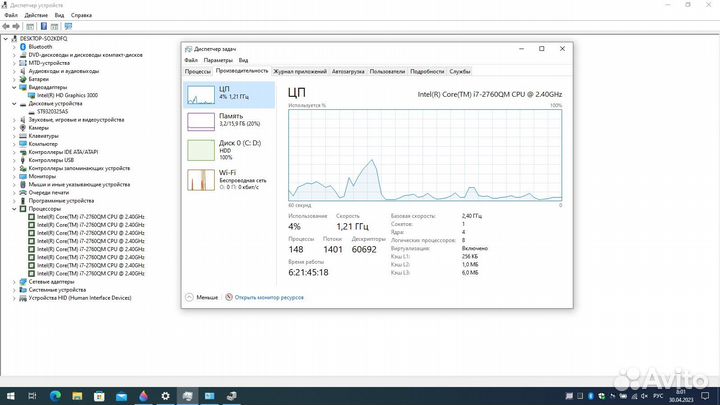
Task: Open notification center icon on taskbar
Action: coord(705,396)
